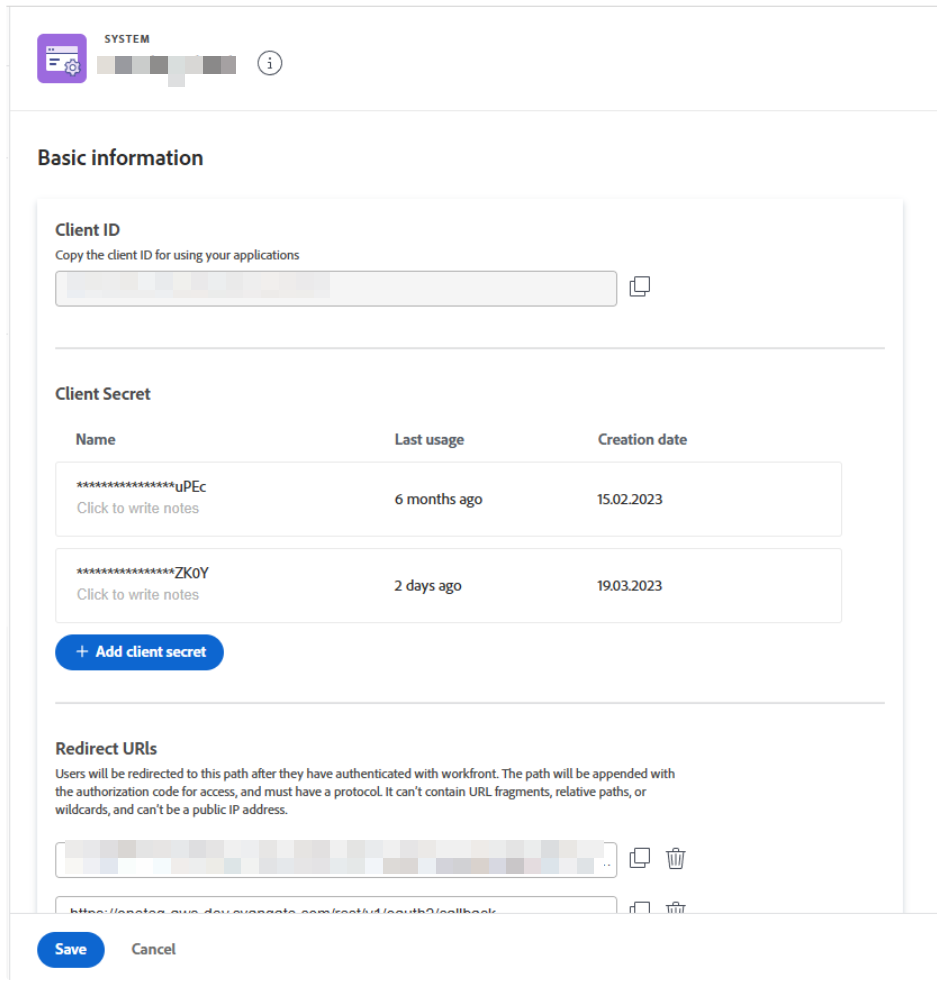
Task: Focus the second redirect URL field
Action: [x=335, y=908]
